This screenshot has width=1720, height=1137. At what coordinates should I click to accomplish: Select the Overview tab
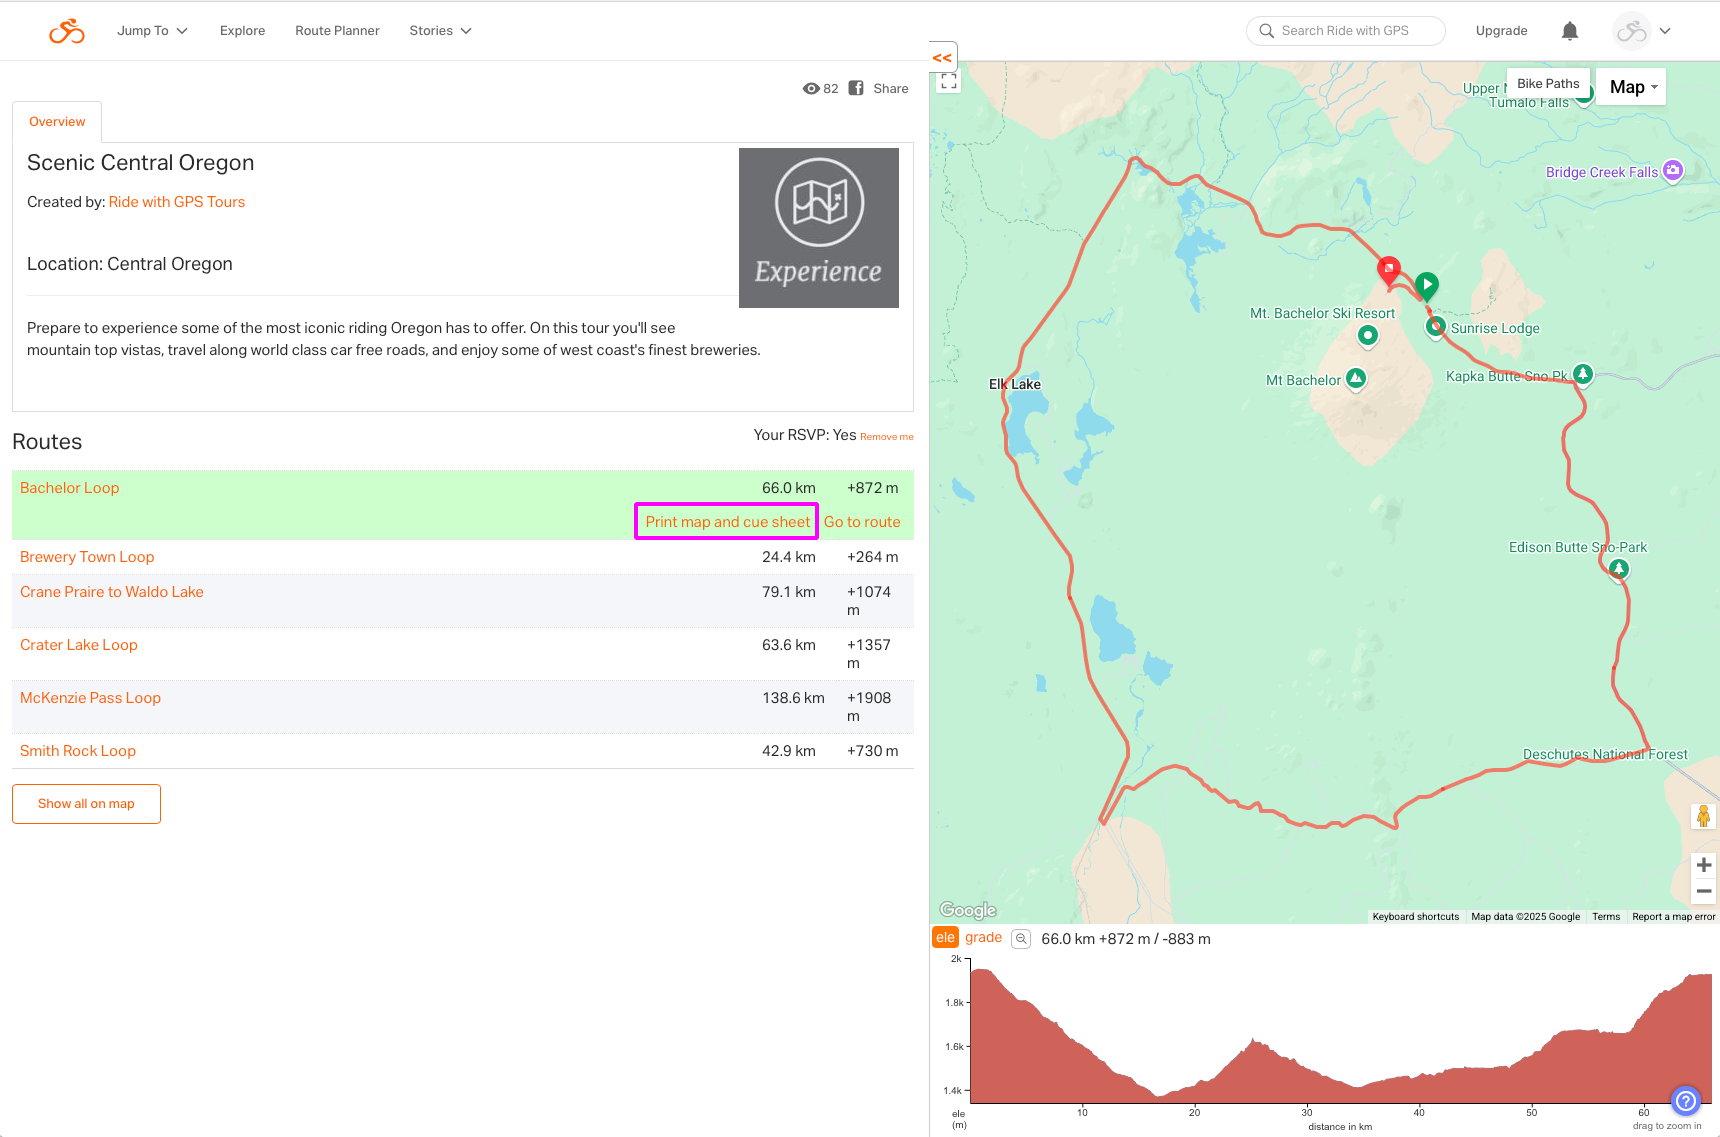(57, 122)
